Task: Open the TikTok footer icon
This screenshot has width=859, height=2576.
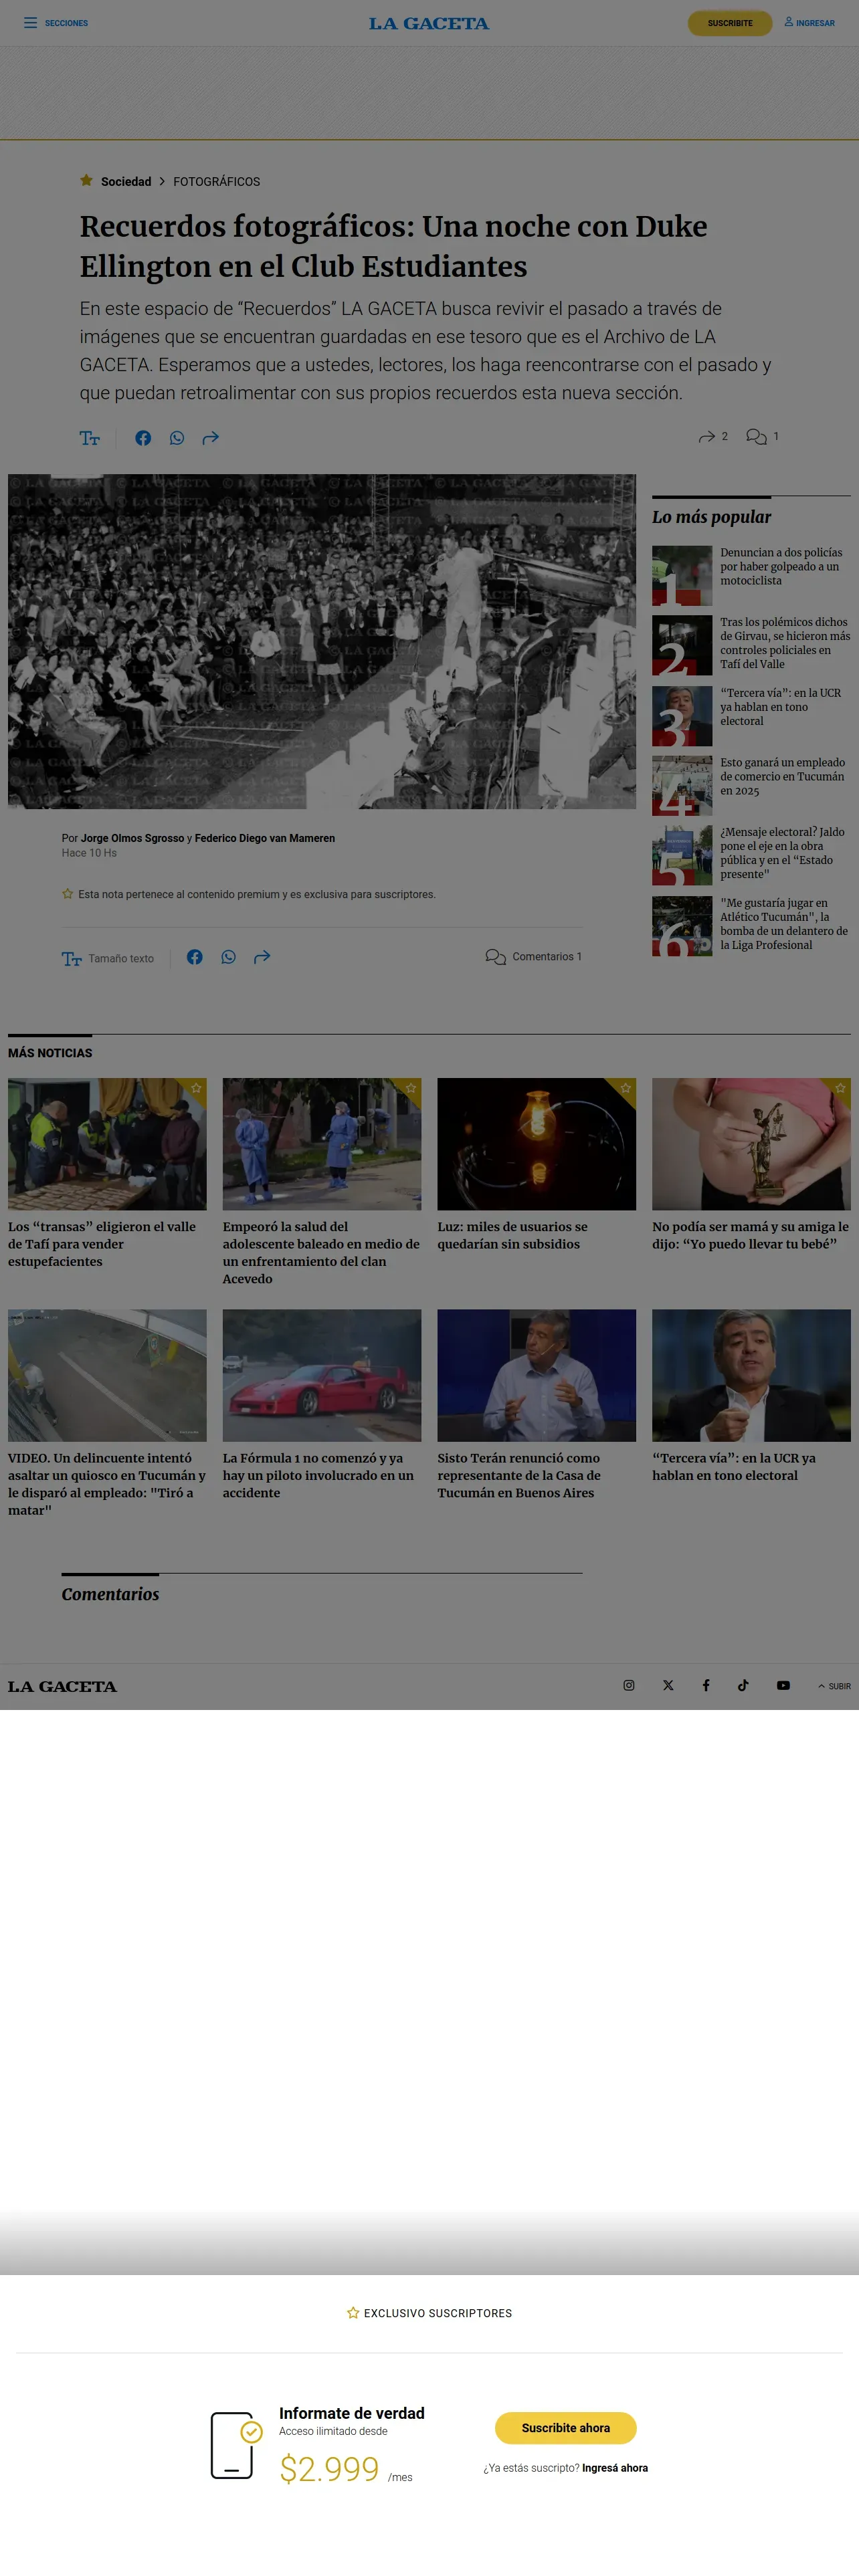Action: click(743, 1685)
